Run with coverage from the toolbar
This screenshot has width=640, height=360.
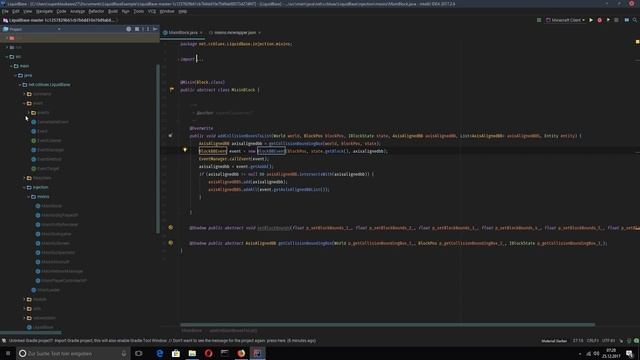(x=608, y=20)
